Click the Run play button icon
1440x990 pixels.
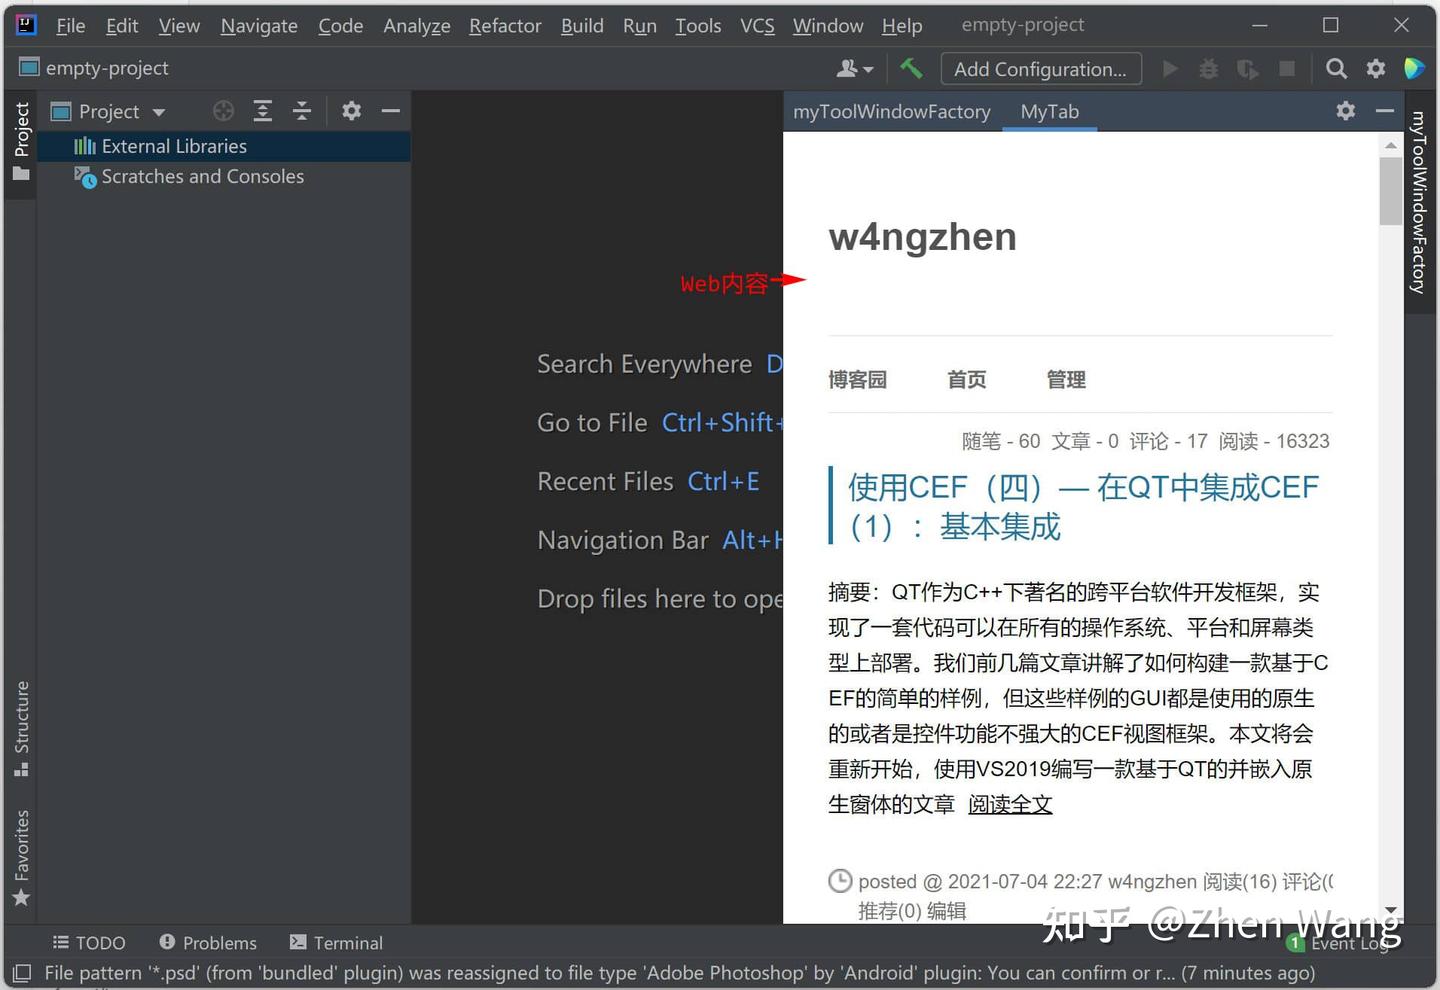point(1170,68)
